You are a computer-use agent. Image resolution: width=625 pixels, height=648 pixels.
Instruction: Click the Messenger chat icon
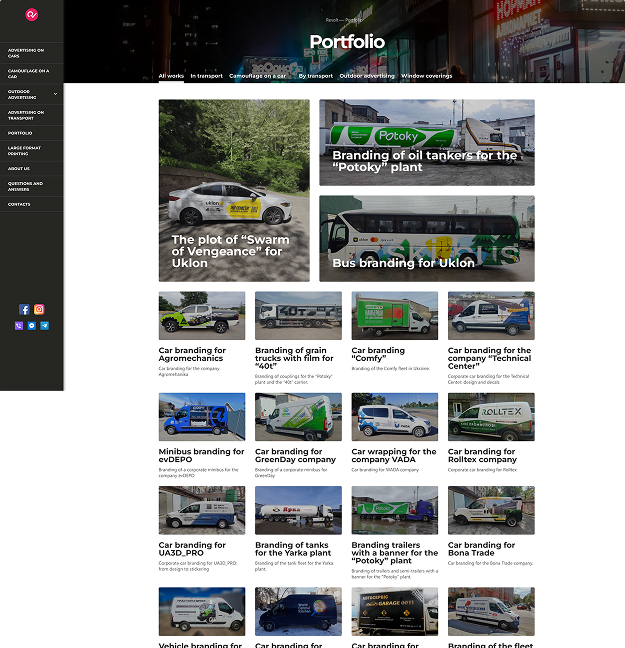pos(32,326)
